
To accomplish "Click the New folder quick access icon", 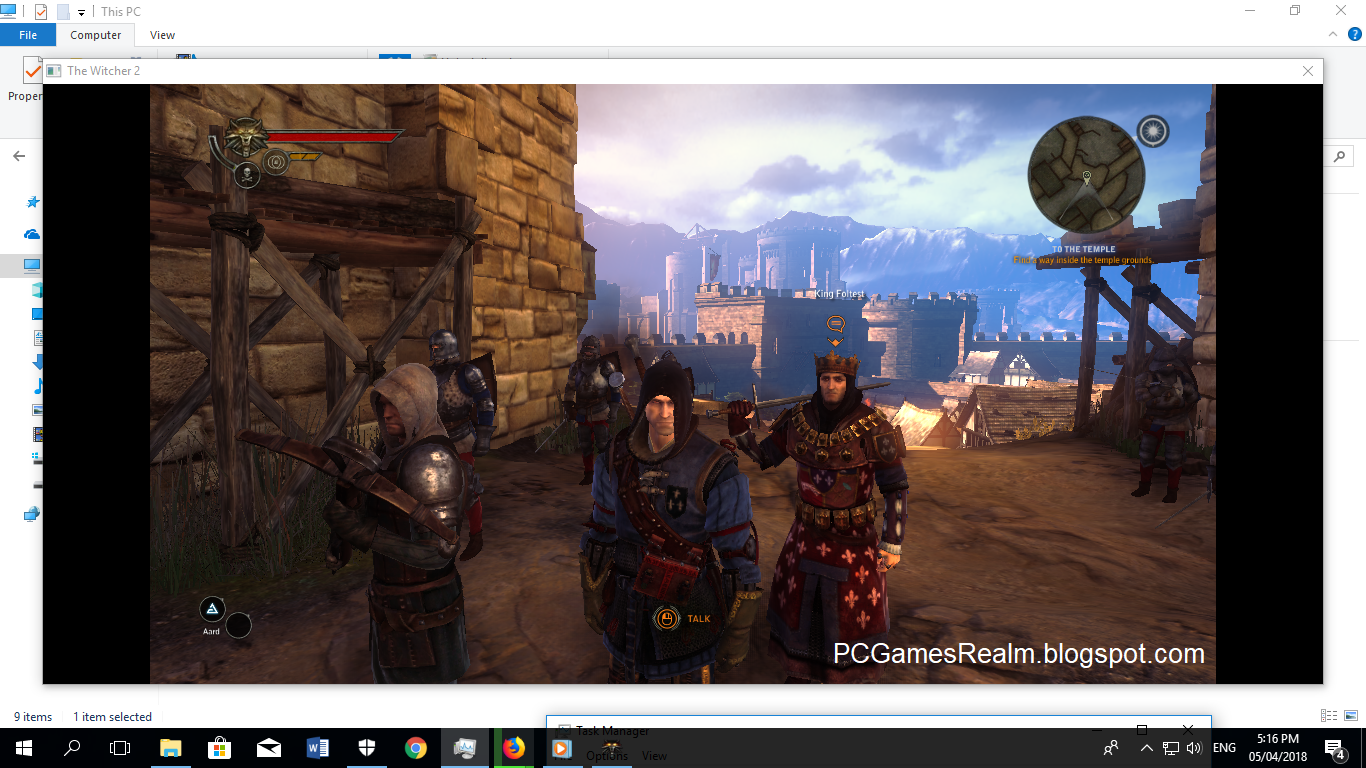I will pyautogui.click(x=63, y=12).
